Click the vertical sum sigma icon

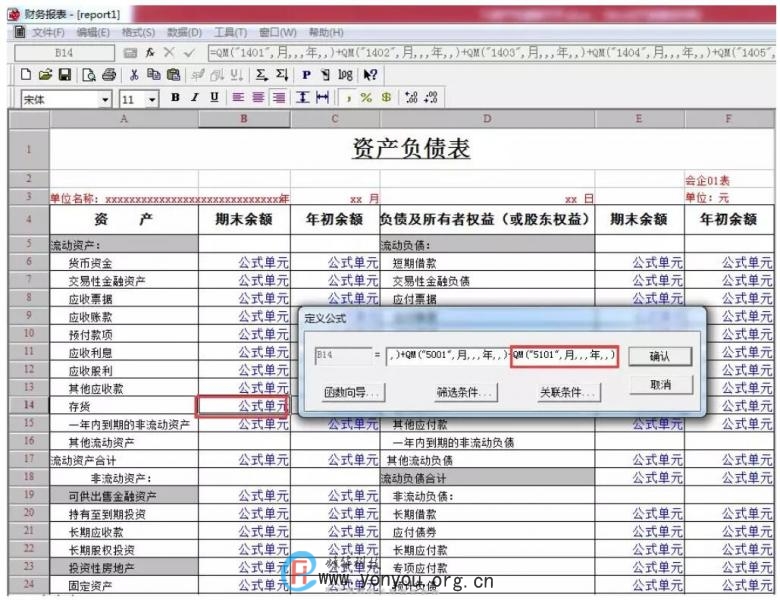[x=282, y=75]
